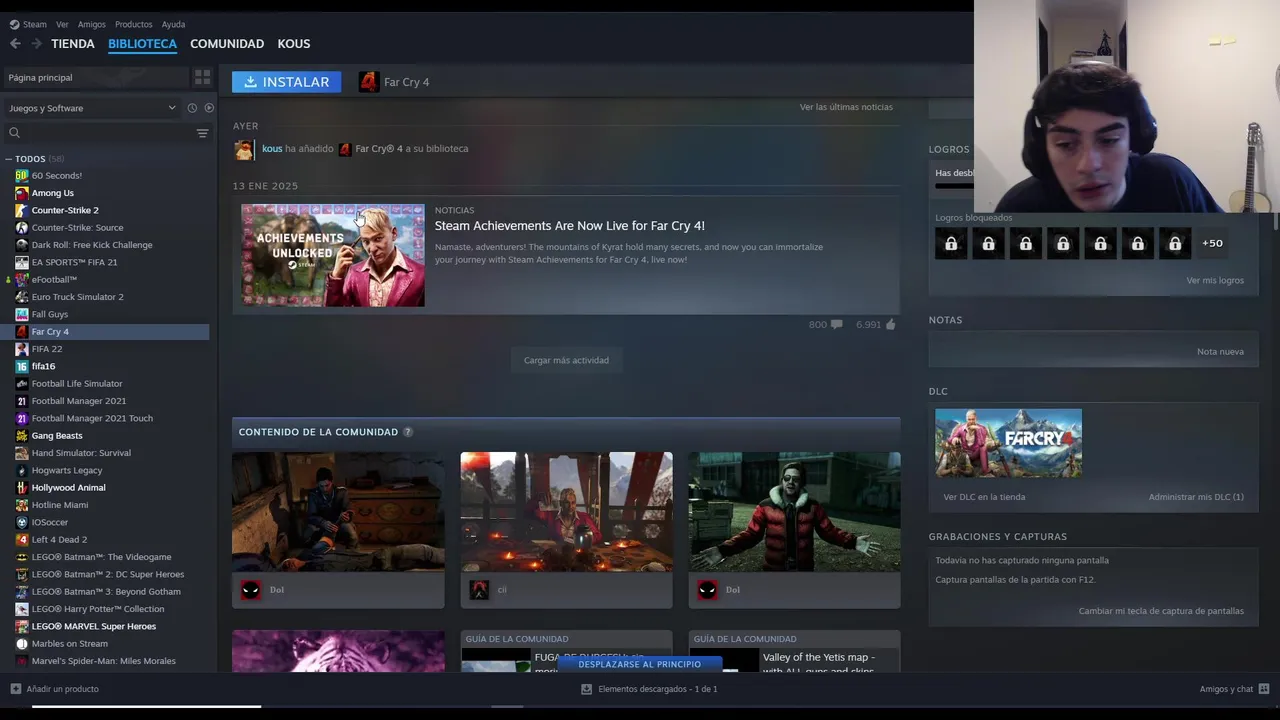The height and width of the screenshot is (720, 1280).
Task: Open Achievements Unlocked news thumbnail
Action: tap(333, 255)
